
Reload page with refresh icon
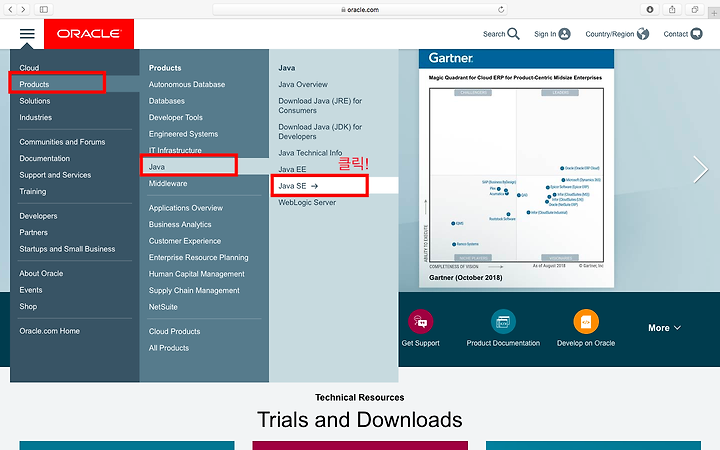tap(501, 9)
